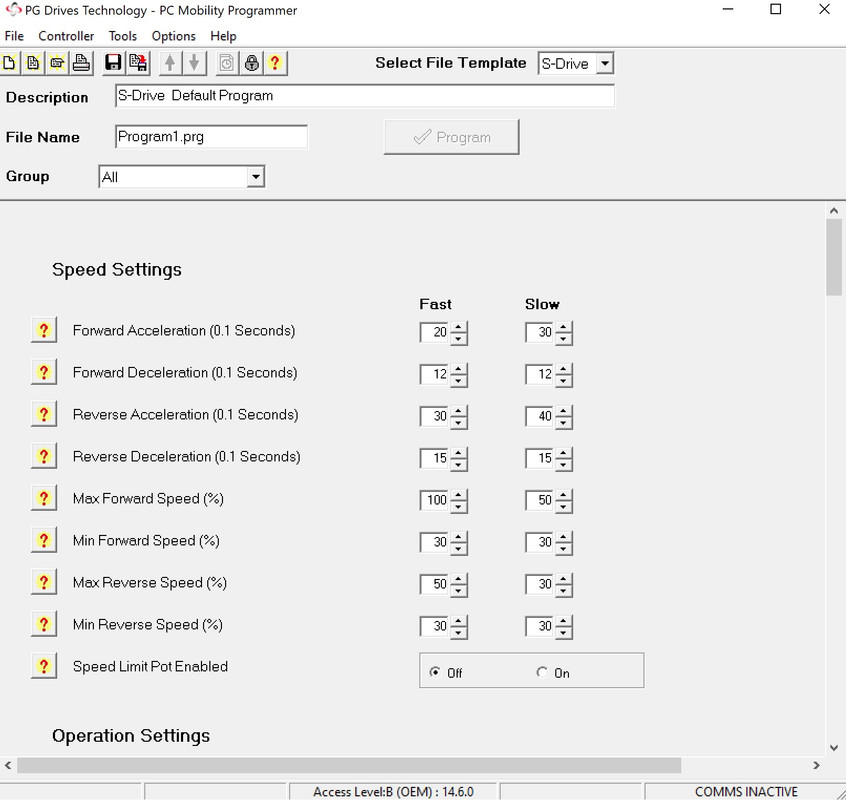
Task: Click the 'COMMS INACTIVE' status text
Action: click(x=746, y=791)
